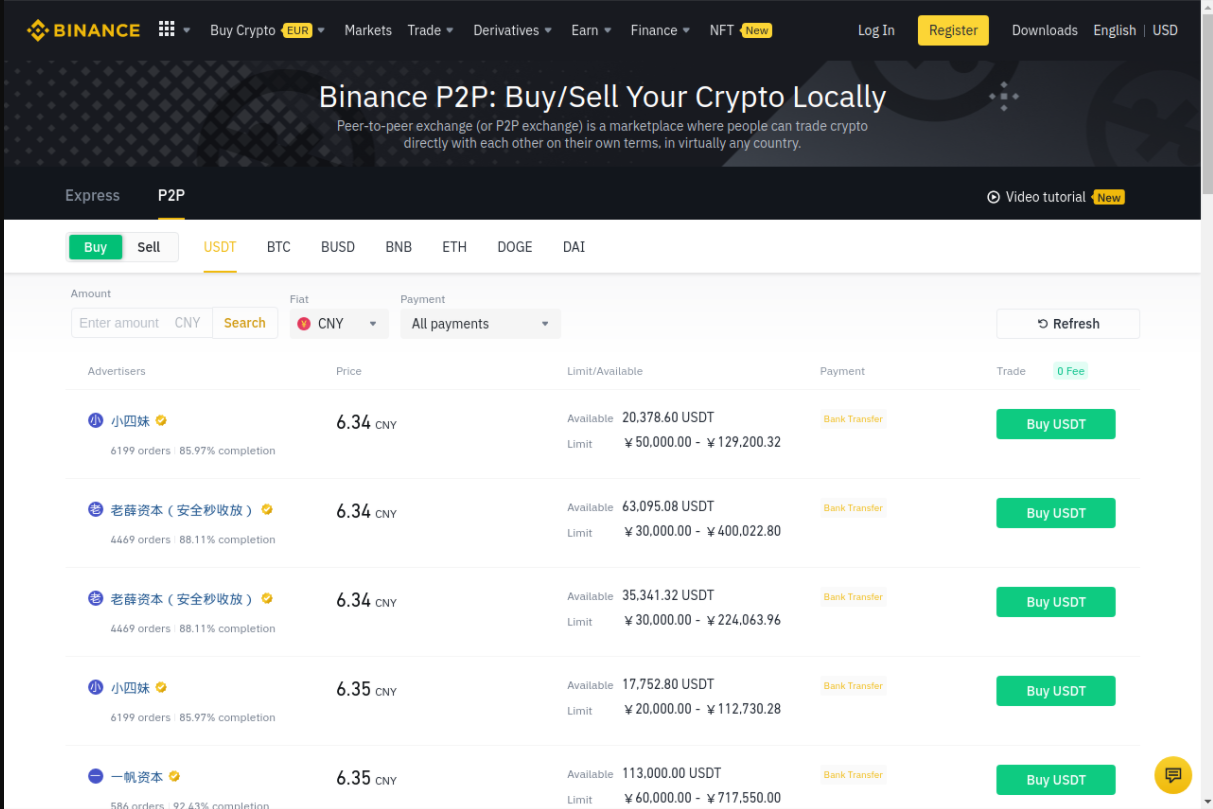Click the 0 Fee badge
The height and width of the screenshot is (809, 1213).
point(1070,371)
